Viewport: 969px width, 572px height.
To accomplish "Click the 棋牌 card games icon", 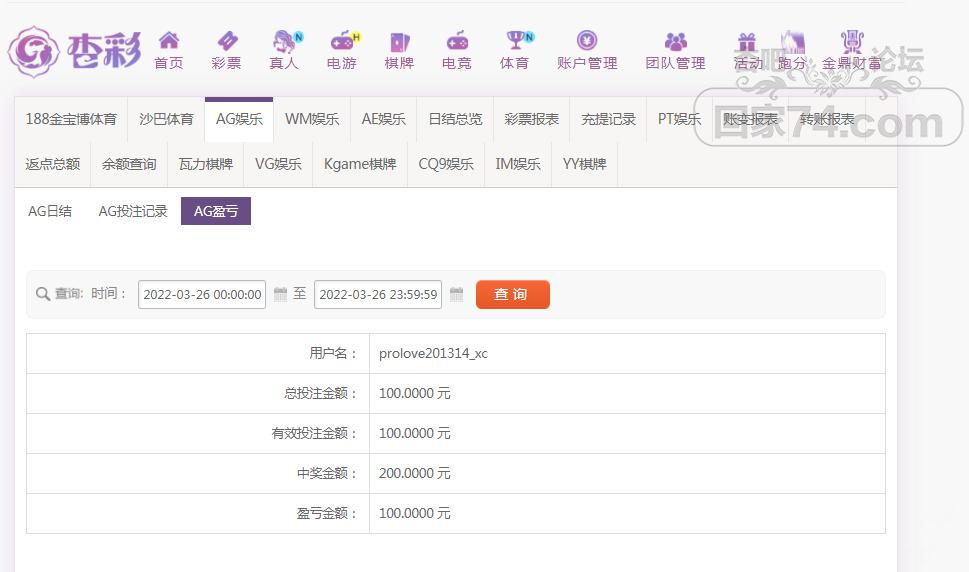I will 399,42.
